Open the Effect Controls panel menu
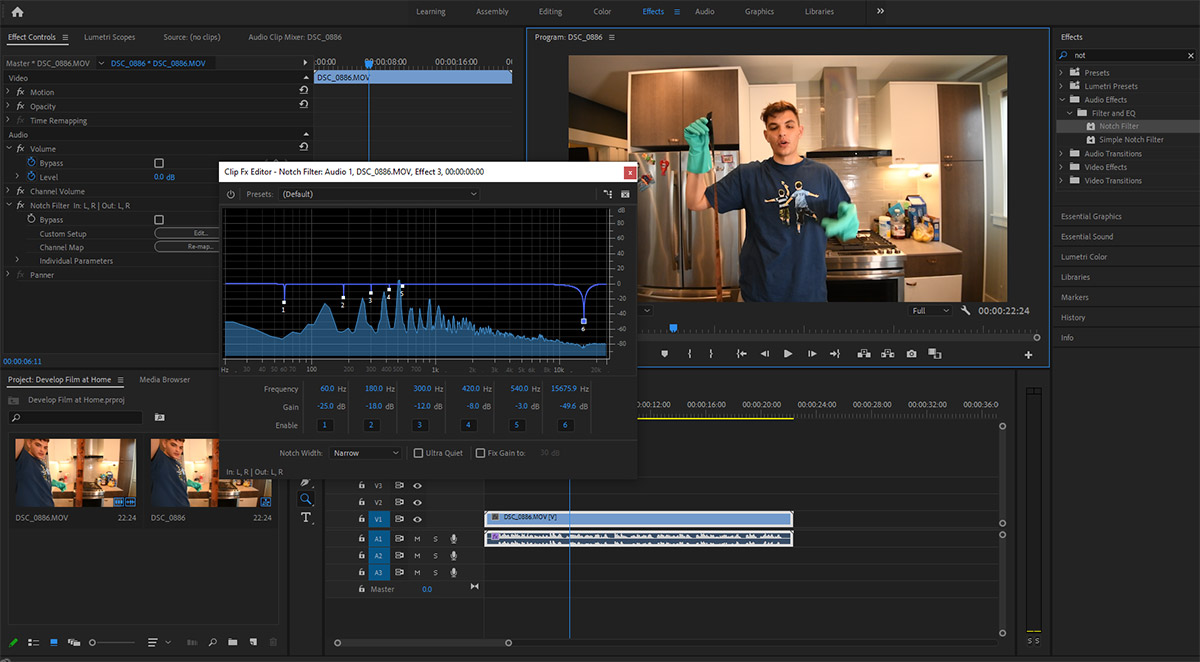 click(x=65, y=37)
